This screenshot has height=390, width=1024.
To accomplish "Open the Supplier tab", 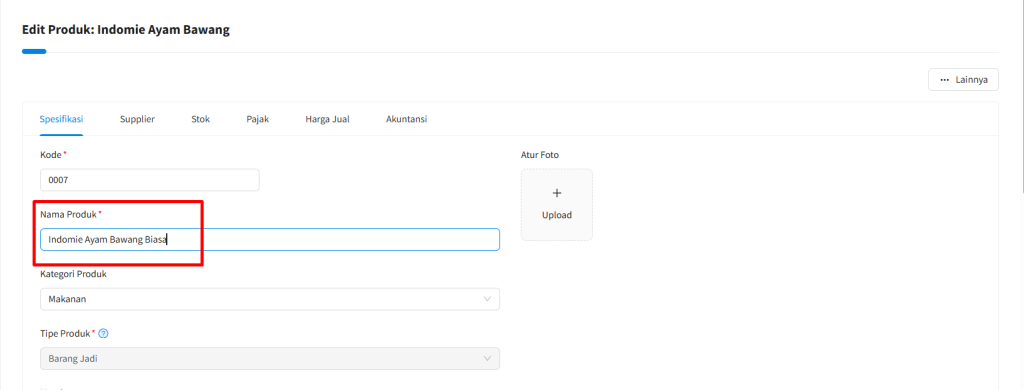I will point(137,120).
